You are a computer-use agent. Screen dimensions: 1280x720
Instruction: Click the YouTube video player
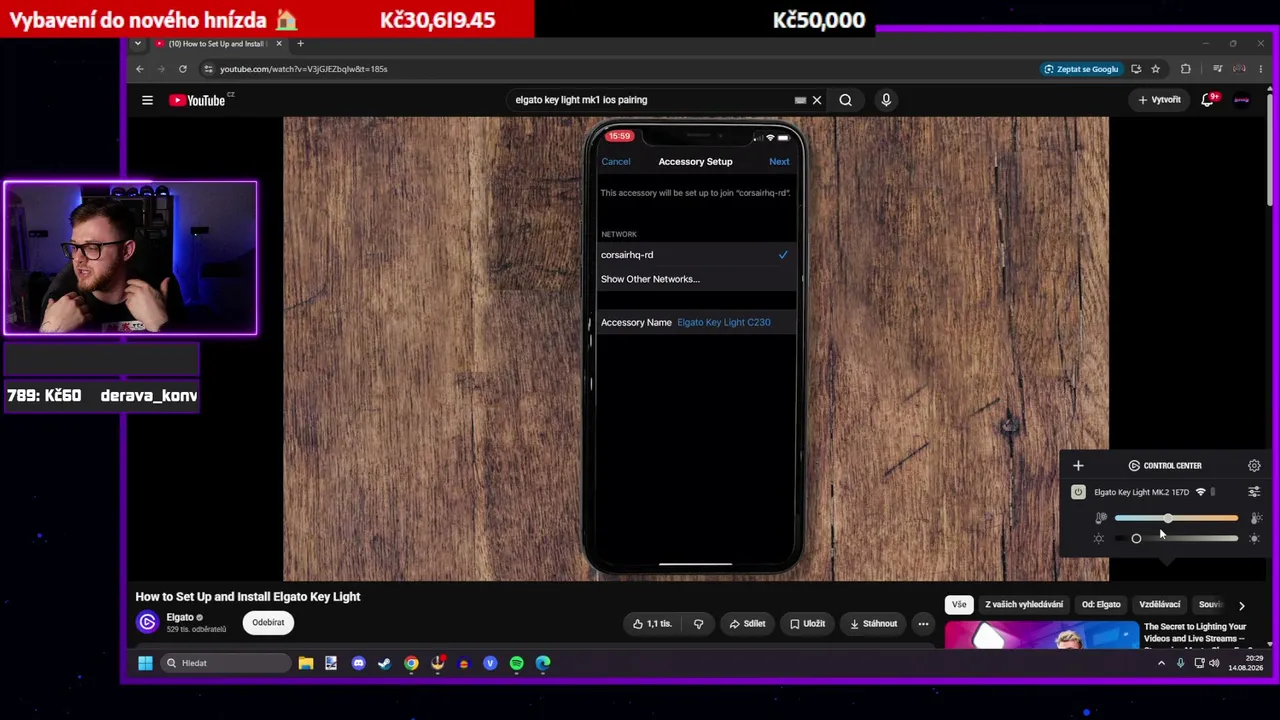click(x=696, y=348)
